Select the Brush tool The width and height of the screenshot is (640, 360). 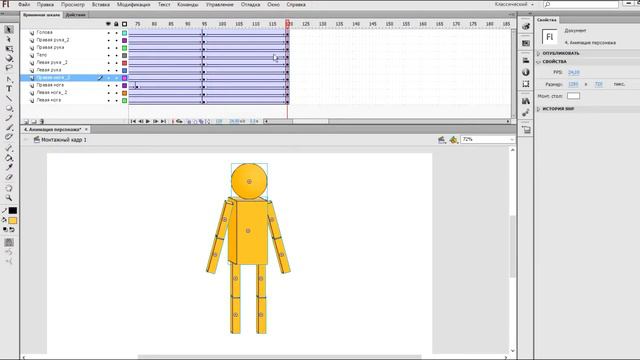tap(9, 128)
